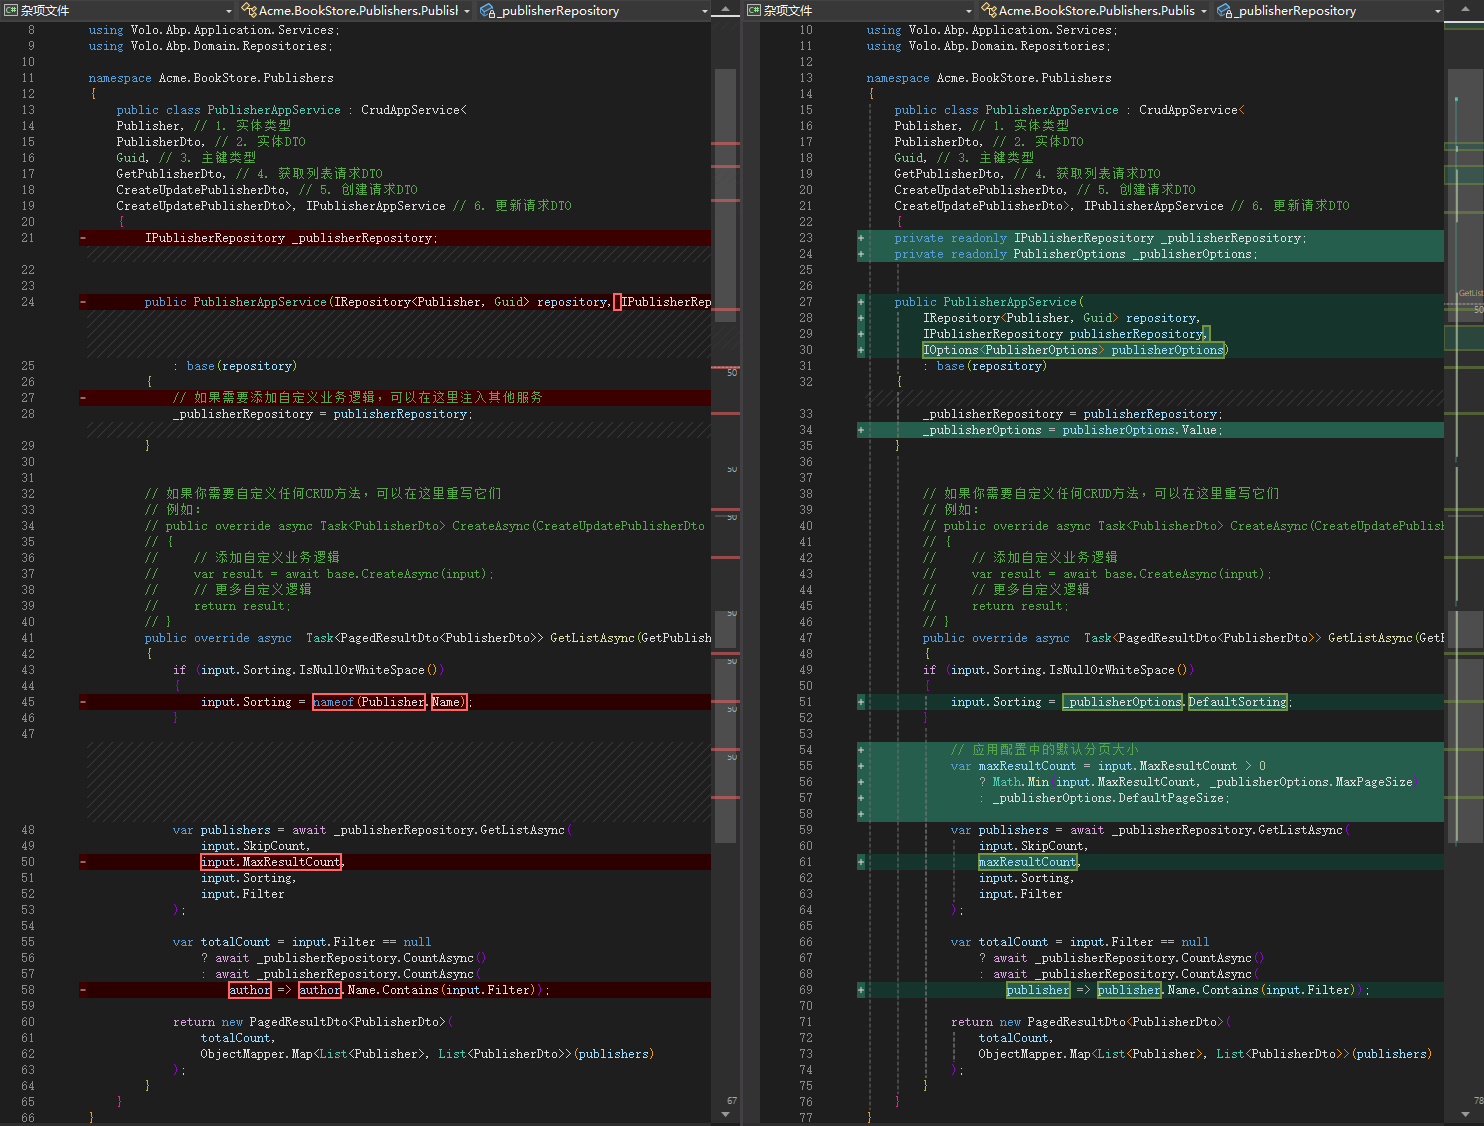1484x1126 pixels.
Task: Click the field icon beside left _publisherRepository
Action: [488, 10]
